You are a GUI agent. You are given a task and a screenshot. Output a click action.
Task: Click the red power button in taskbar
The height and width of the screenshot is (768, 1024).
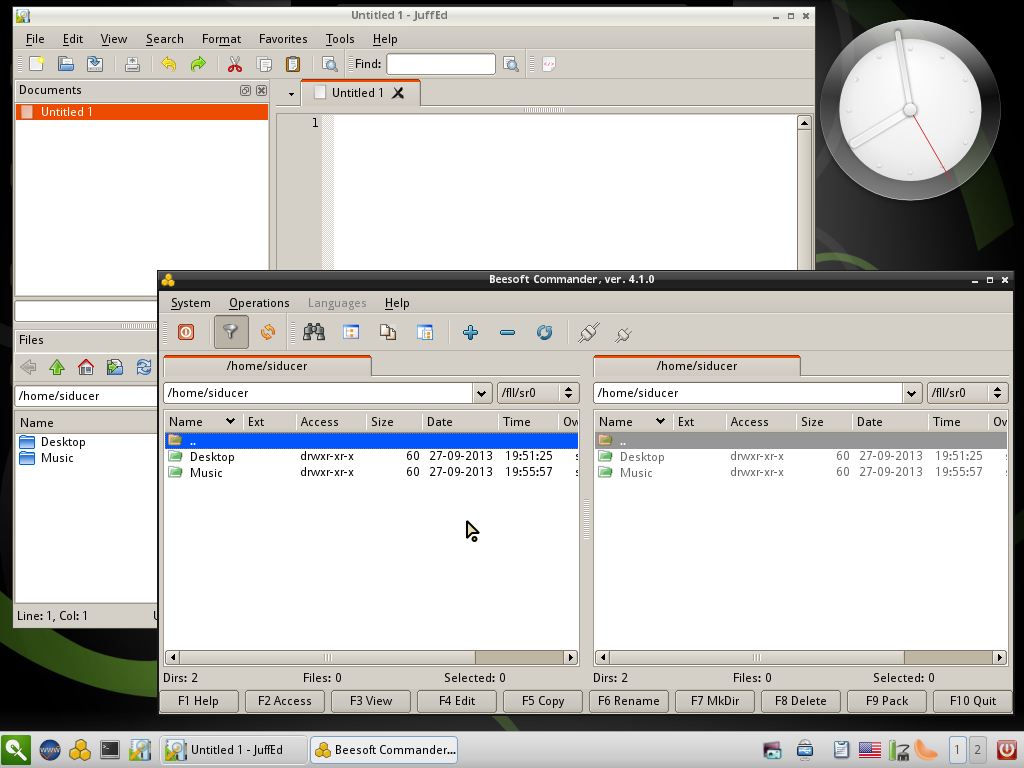pyautogui.click(x=1007, y=750)
